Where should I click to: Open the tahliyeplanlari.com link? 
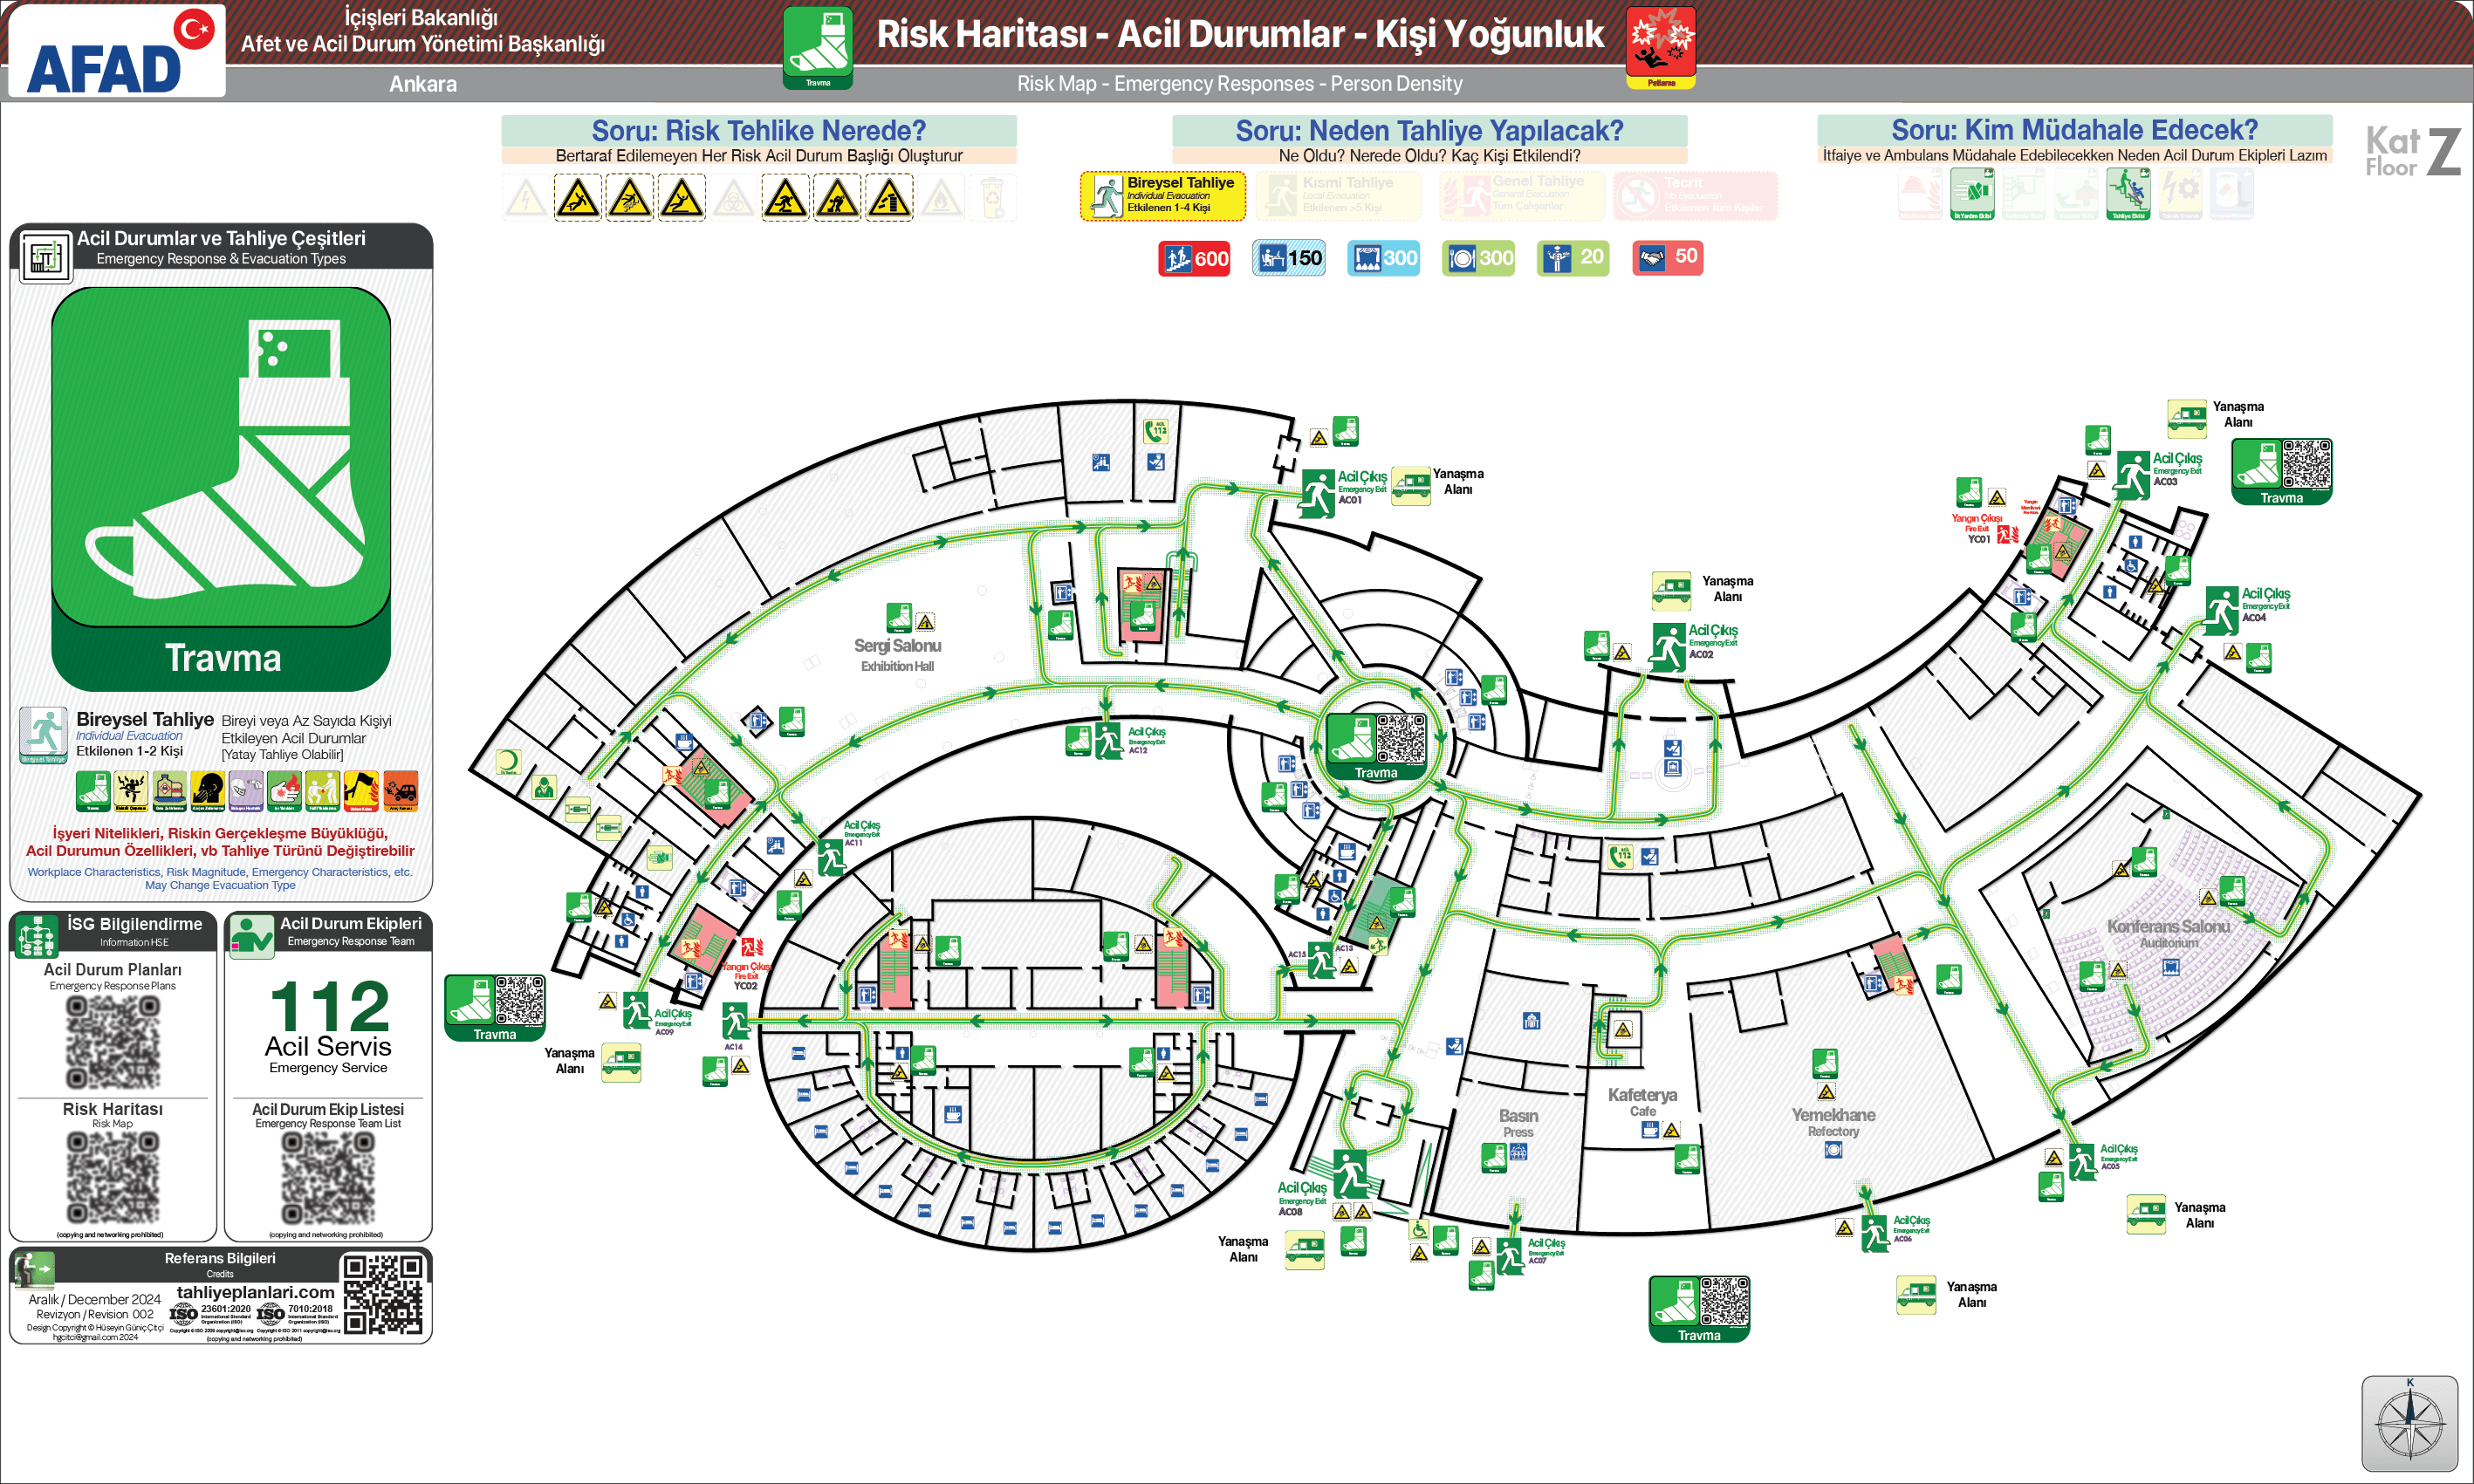click(255, 1292)
